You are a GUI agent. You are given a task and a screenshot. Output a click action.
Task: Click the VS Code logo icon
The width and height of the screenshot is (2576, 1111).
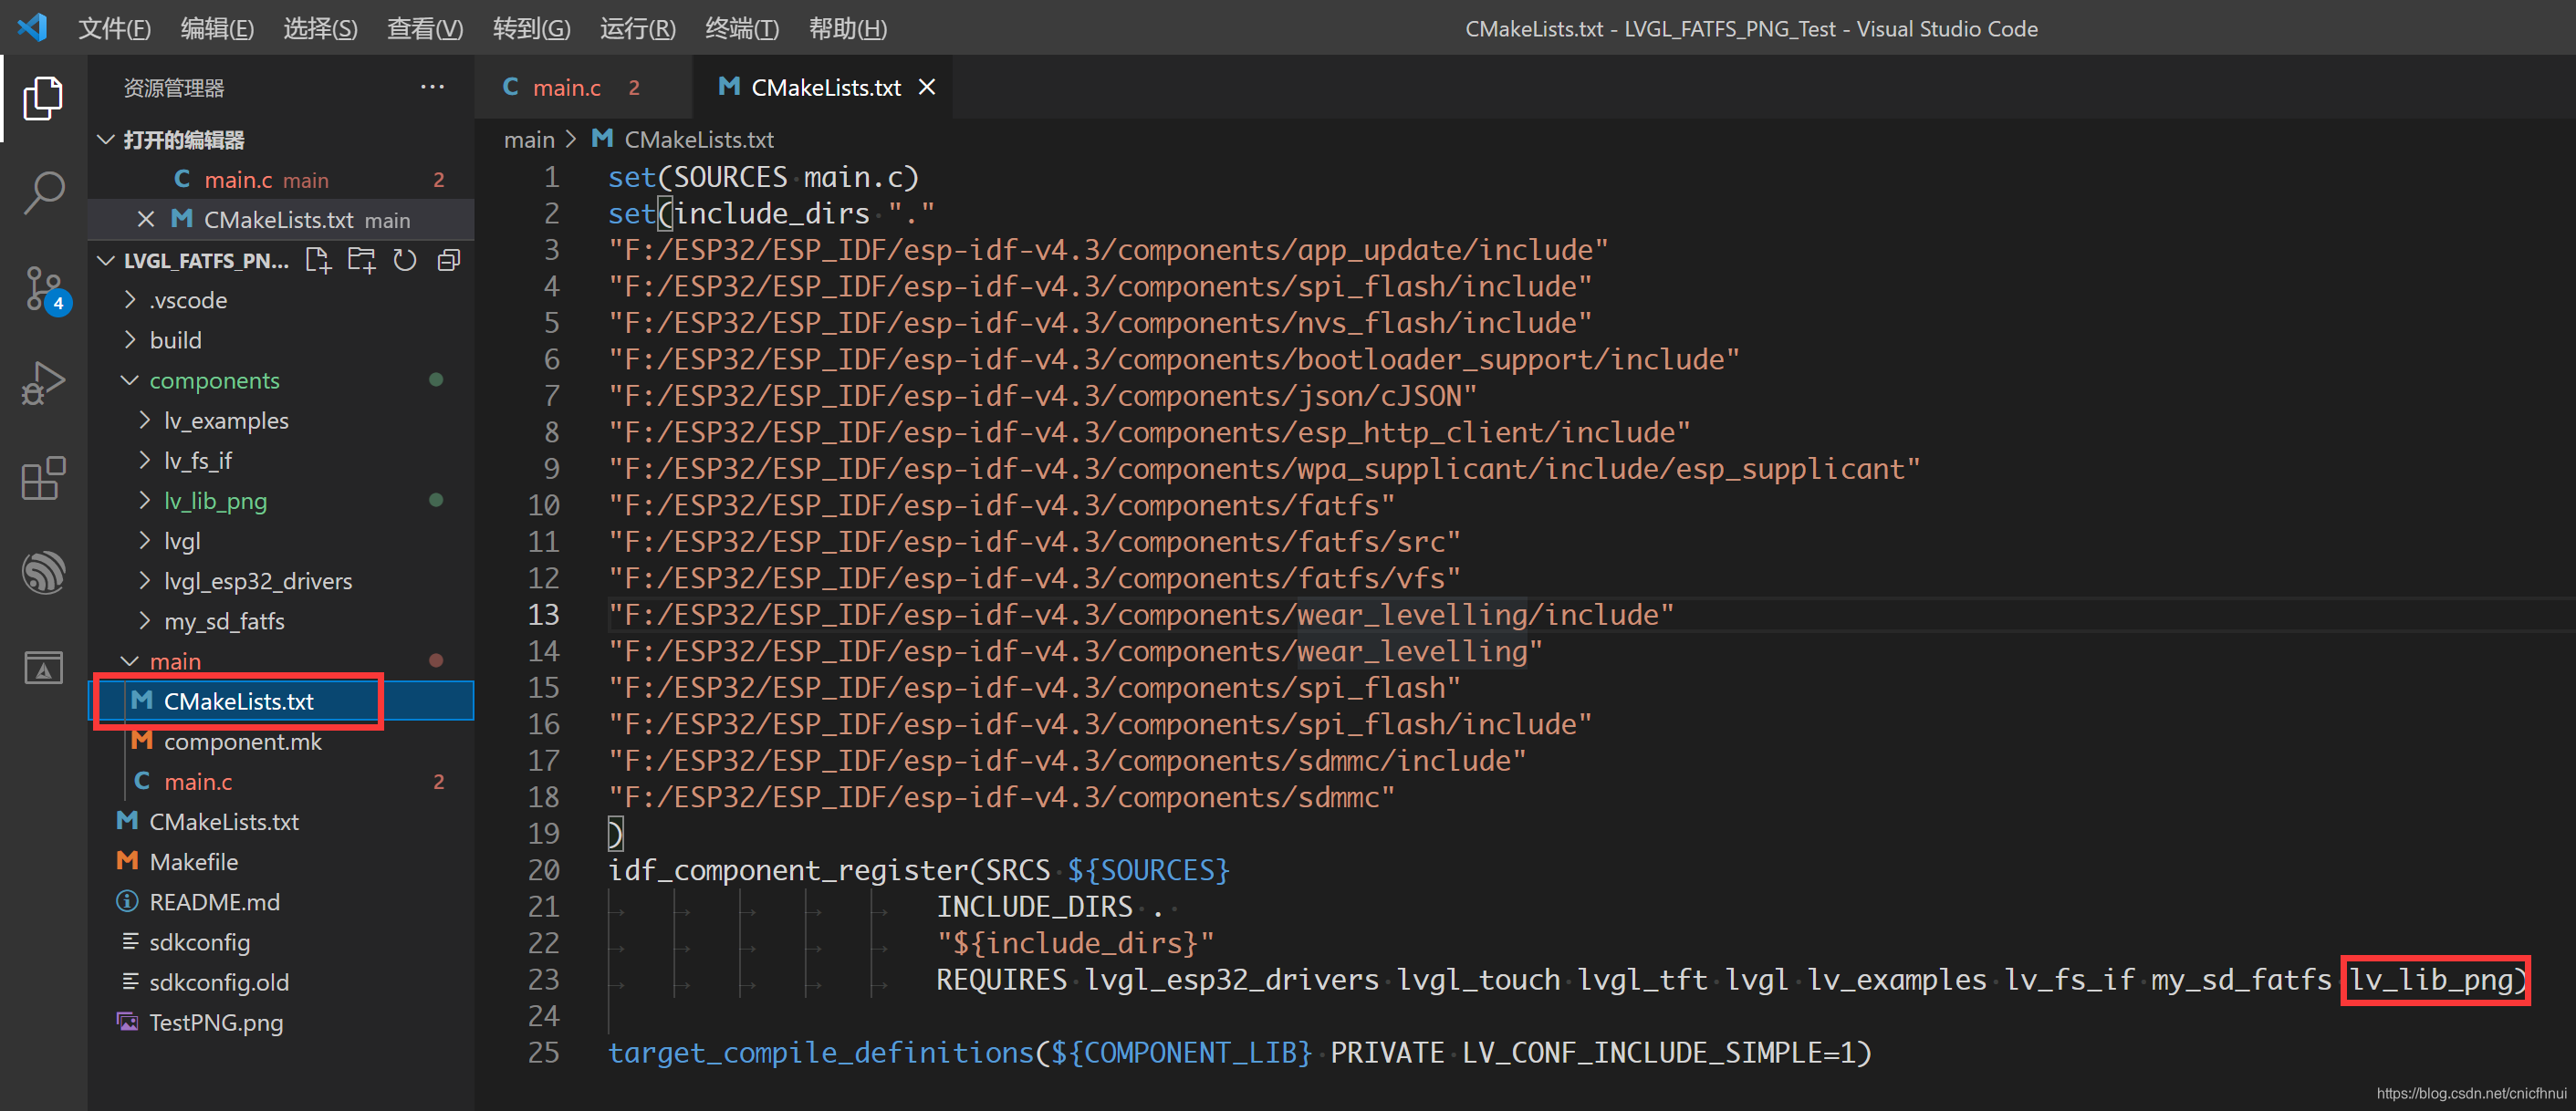coord(32,27)
